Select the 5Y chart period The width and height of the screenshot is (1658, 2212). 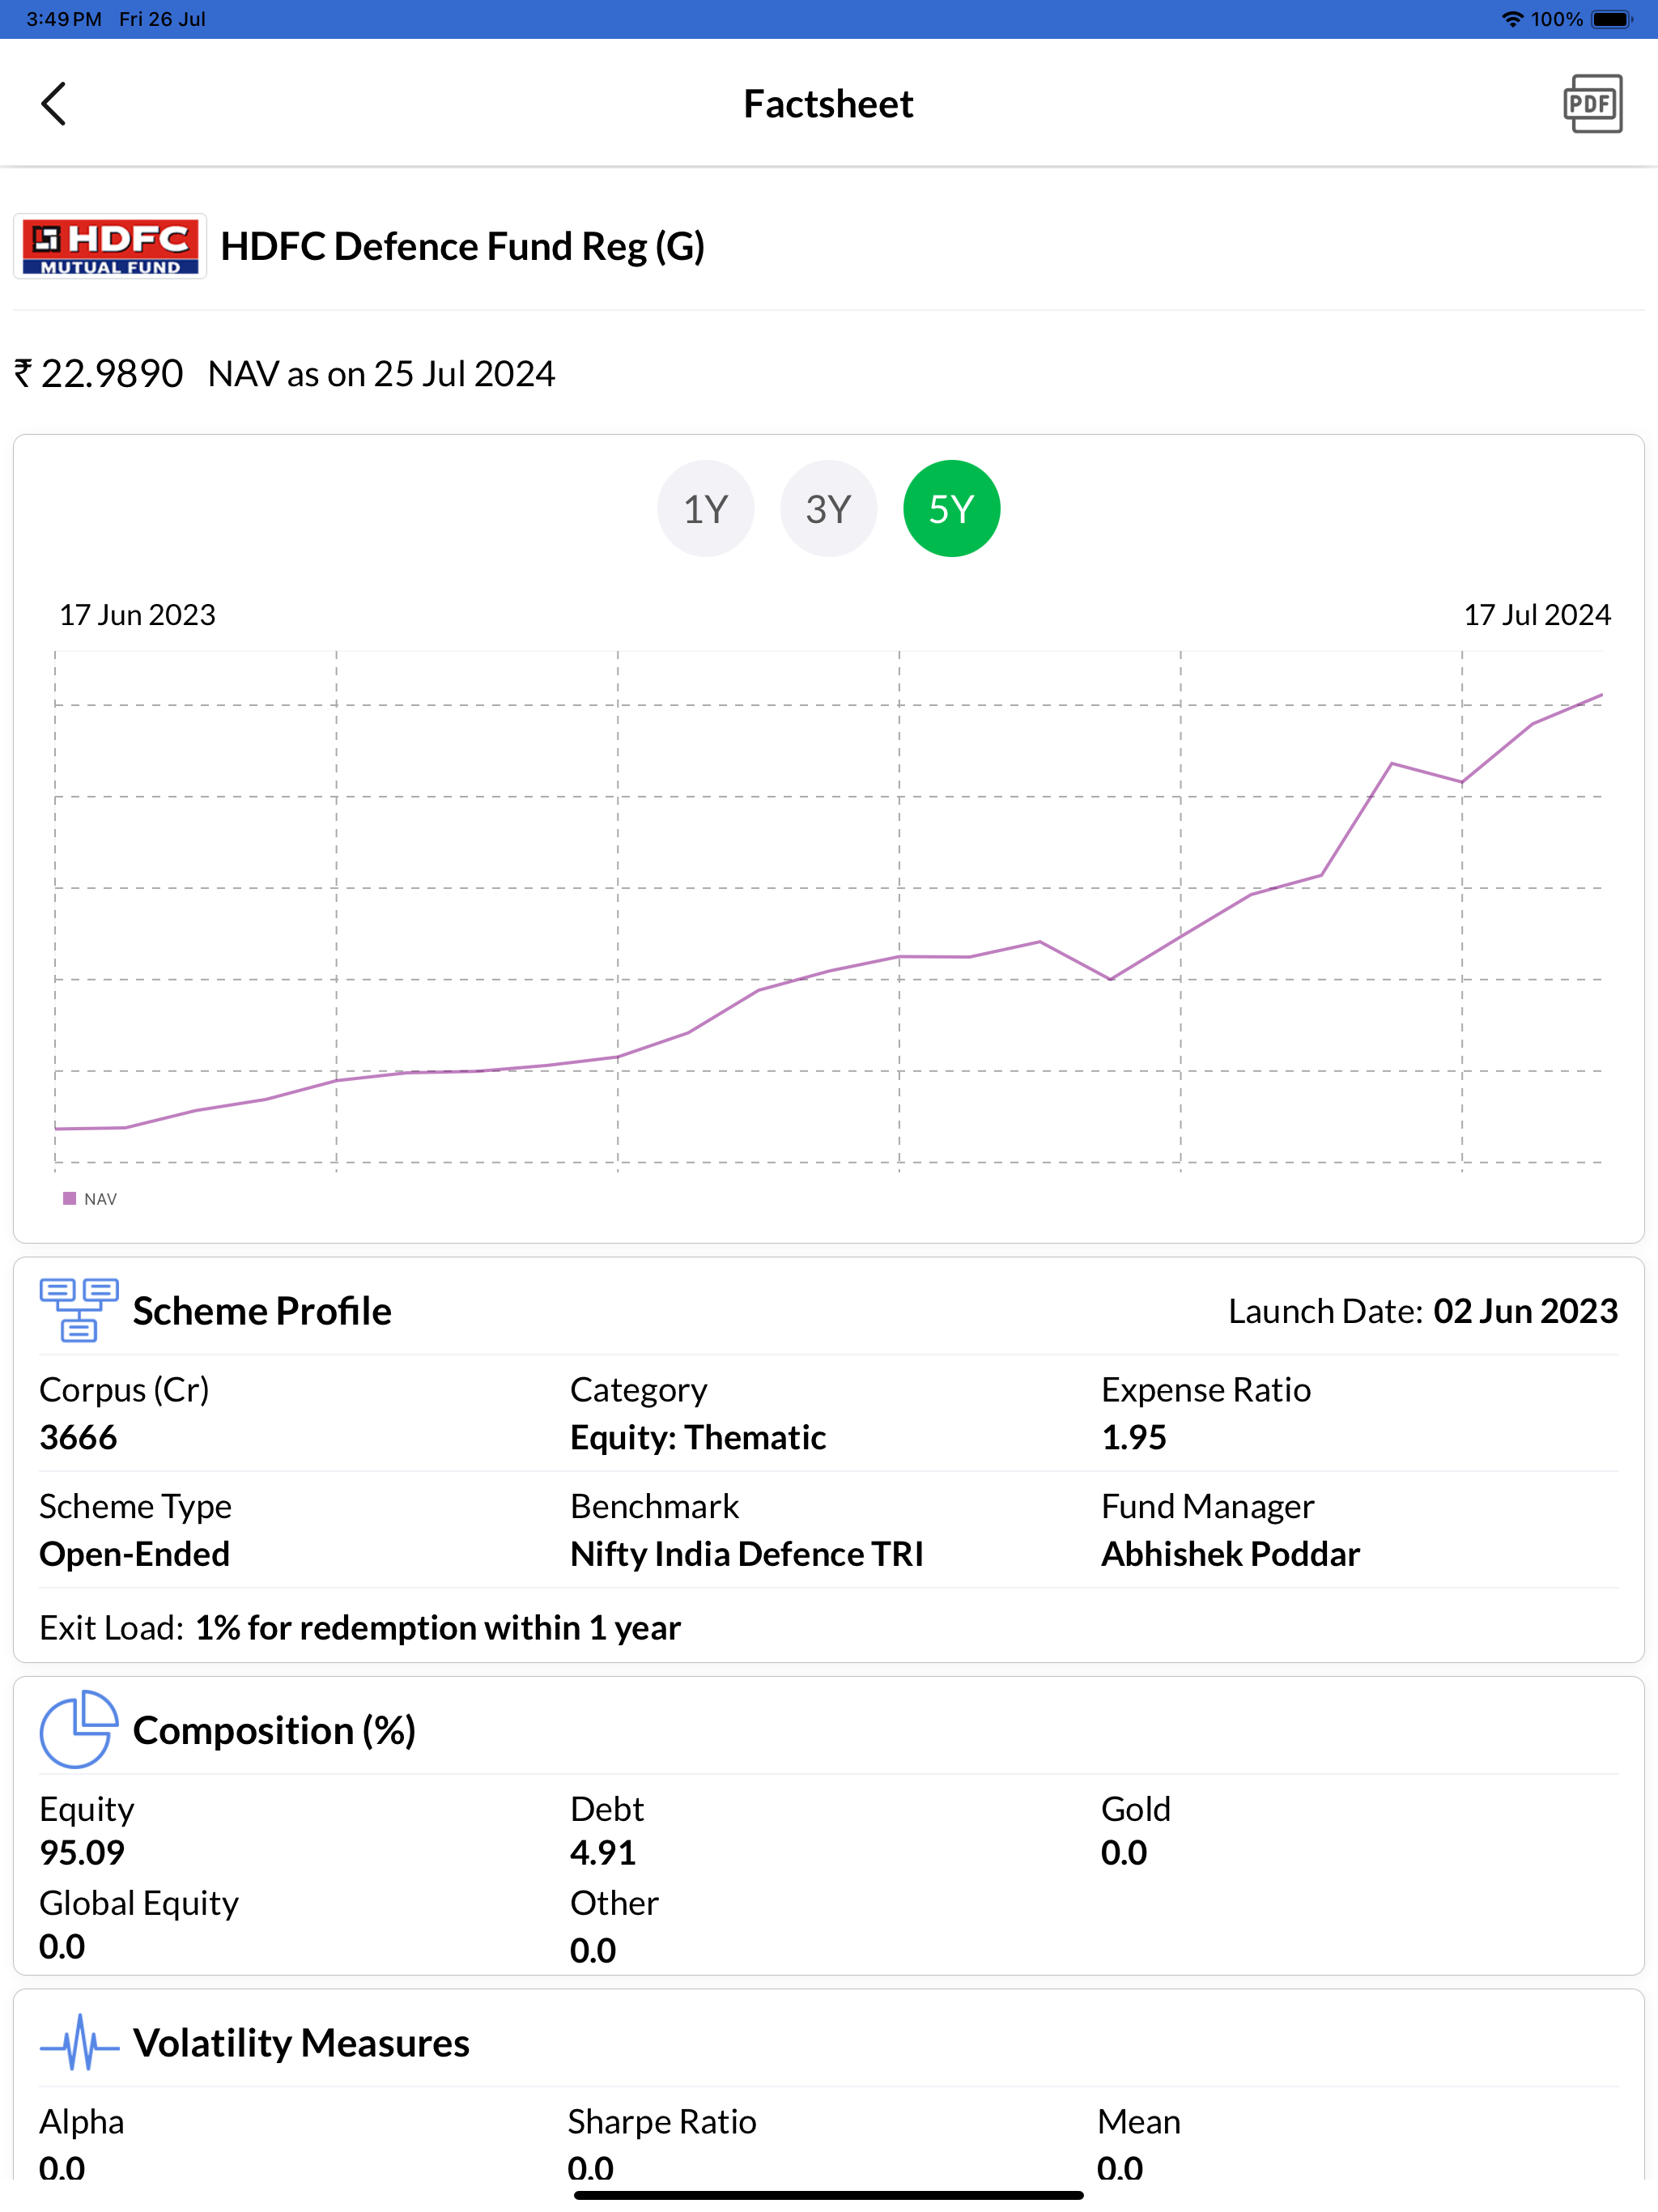pos(951,509)
